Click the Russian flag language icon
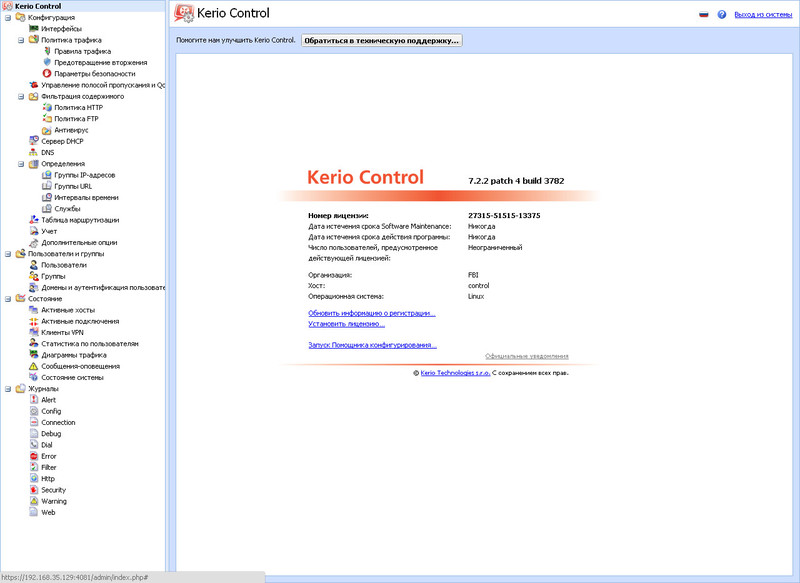The image size is (800, 583). pos(704,14)
